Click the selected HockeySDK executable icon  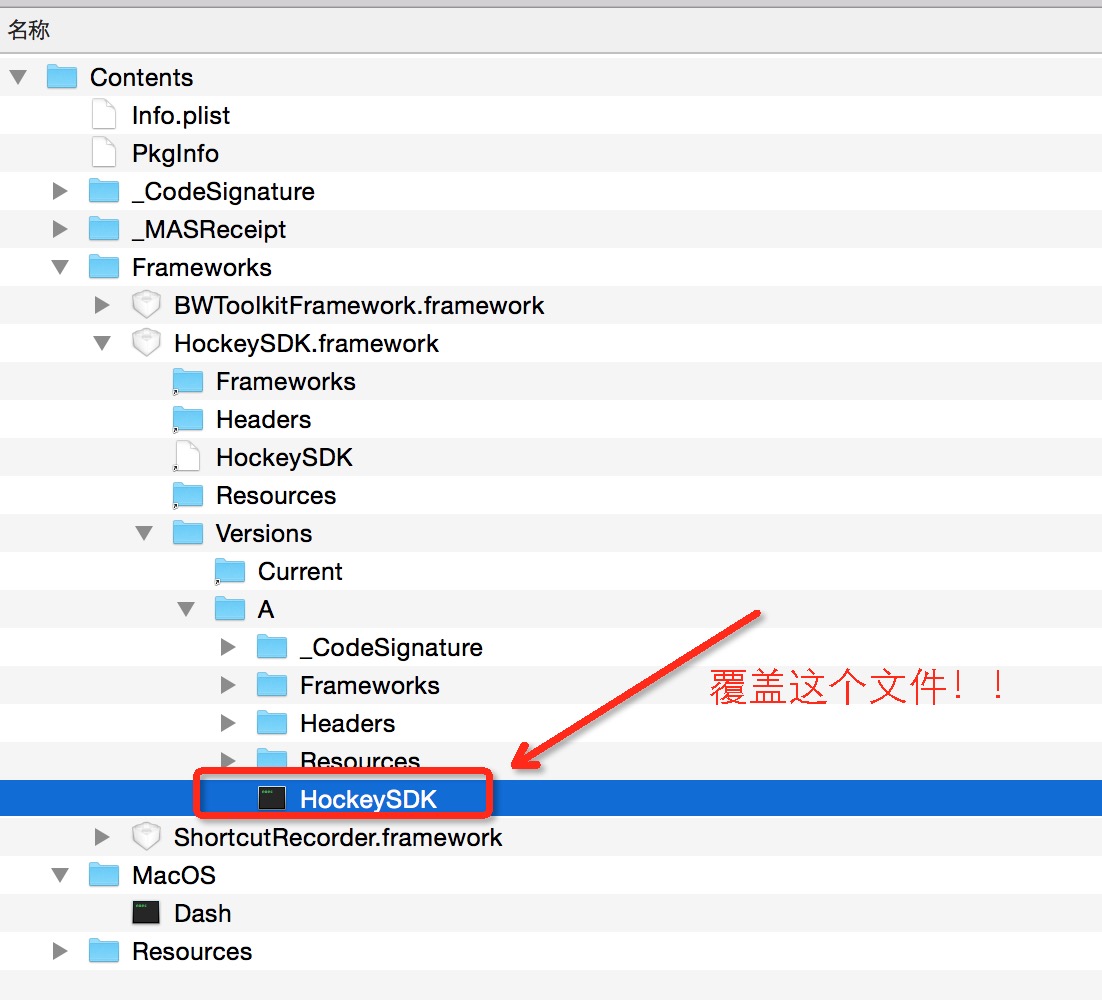(x=272, y=798)
